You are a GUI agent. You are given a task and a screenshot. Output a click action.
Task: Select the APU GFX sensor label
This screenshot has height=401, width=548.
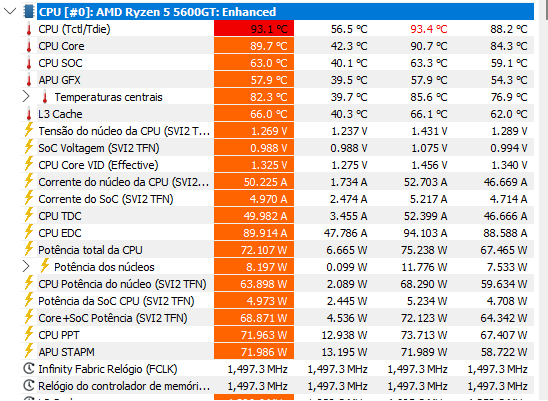tap(59, 80)
